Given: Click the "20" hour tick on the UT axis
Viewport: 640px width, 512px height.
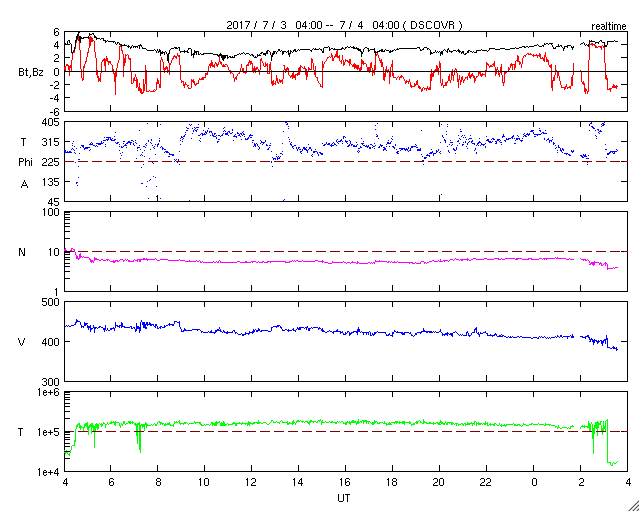Looking at the screenshot, I should click(439, 484).
